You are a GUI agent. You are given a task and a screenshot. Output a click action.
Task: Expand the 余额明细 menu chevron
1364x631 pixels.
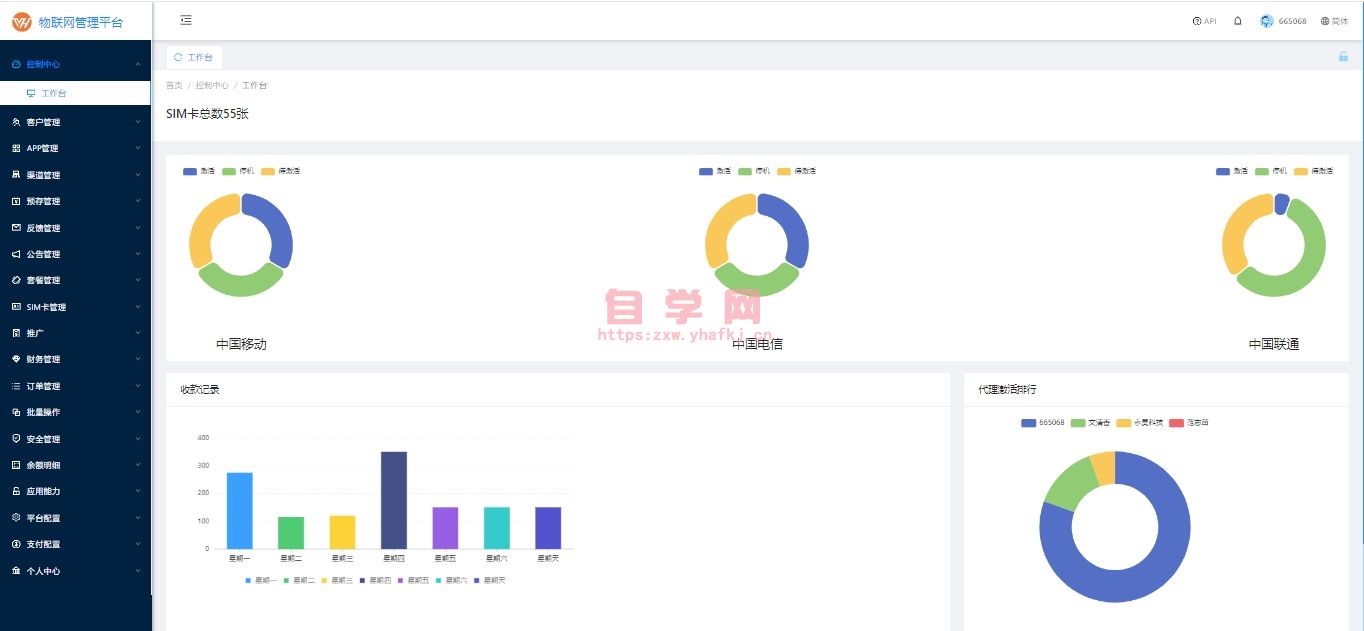tap(137, 465)
